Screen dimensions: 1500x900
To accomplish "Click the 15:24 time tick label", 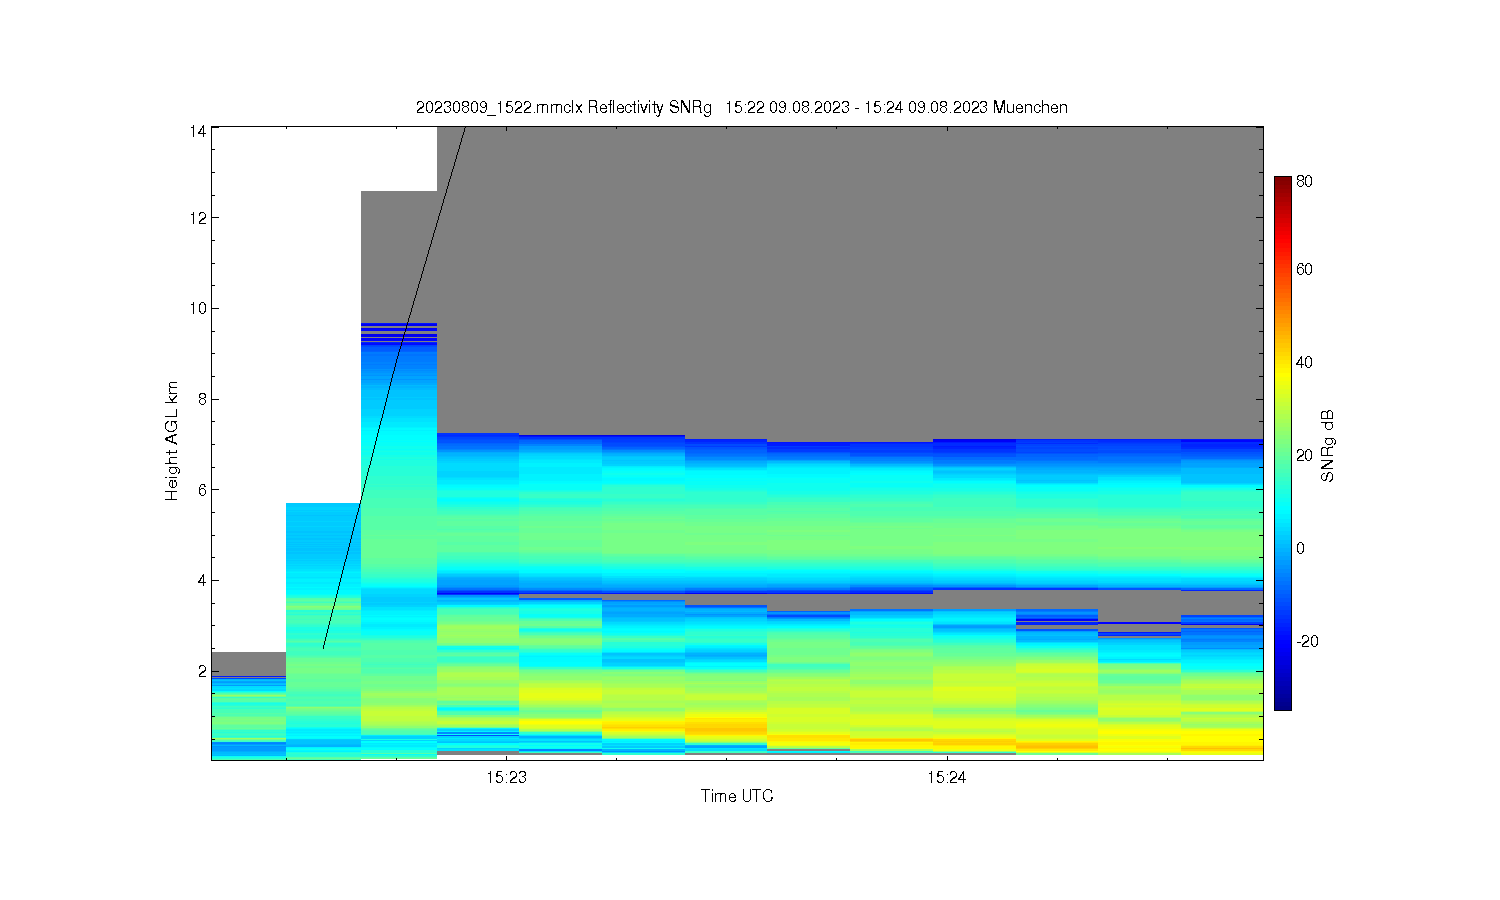I will (946, 777).
